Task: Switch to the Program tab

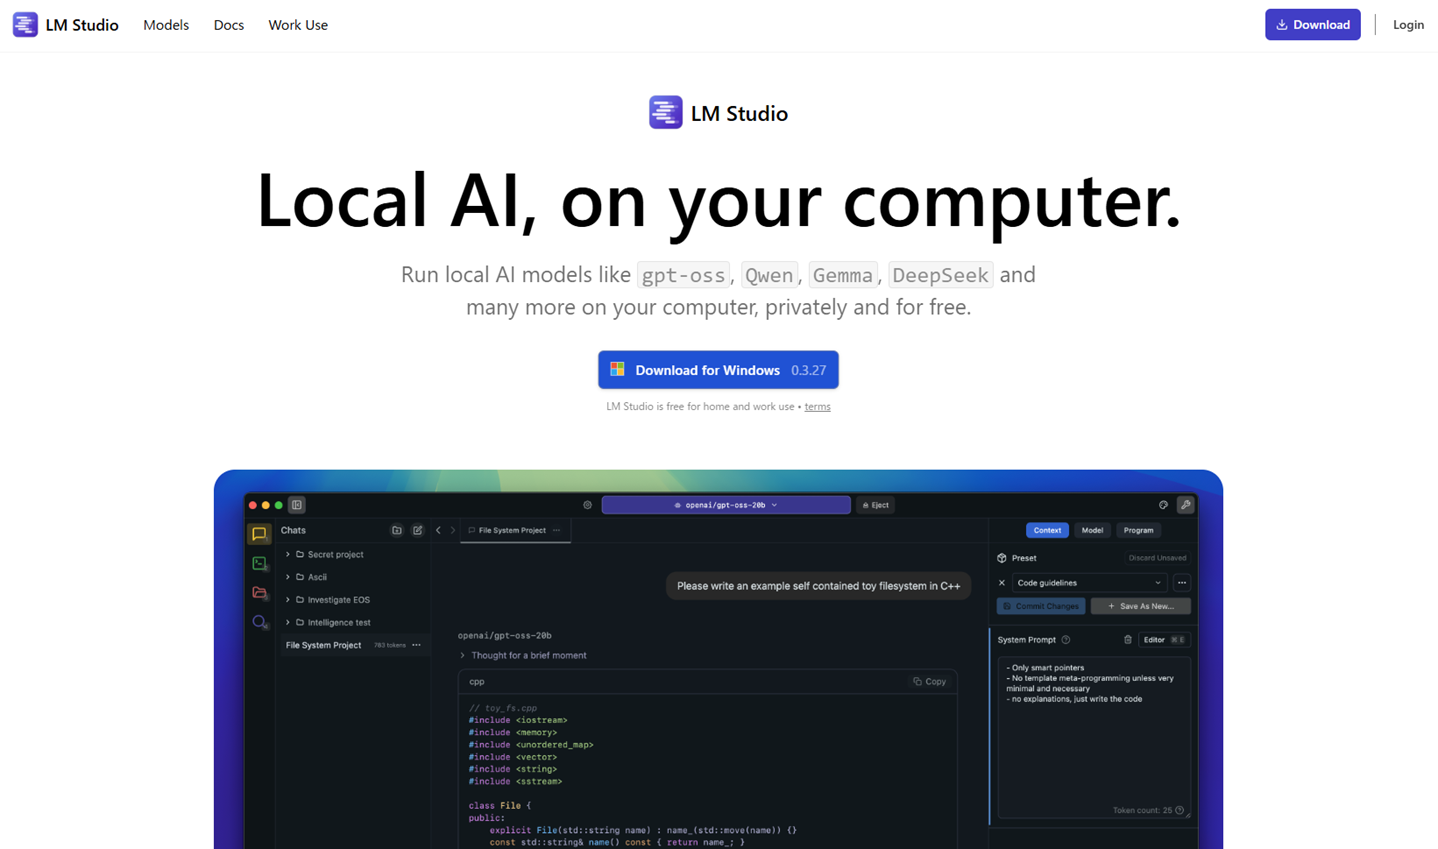Action: pos(1138,531)
